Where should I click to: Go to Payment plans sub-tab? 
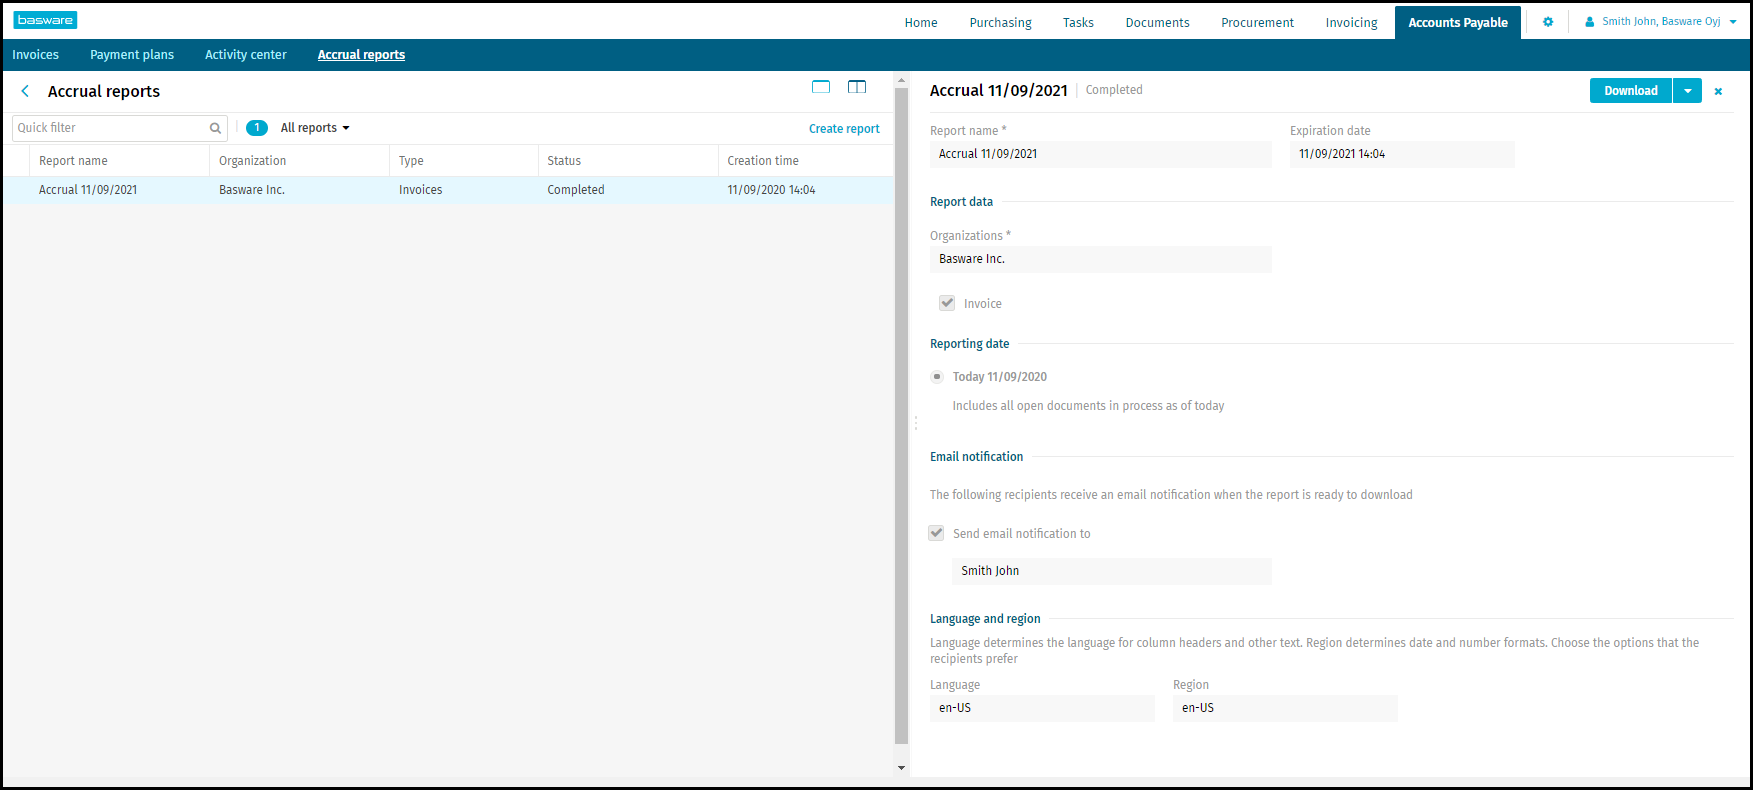(x=132, y=55)
